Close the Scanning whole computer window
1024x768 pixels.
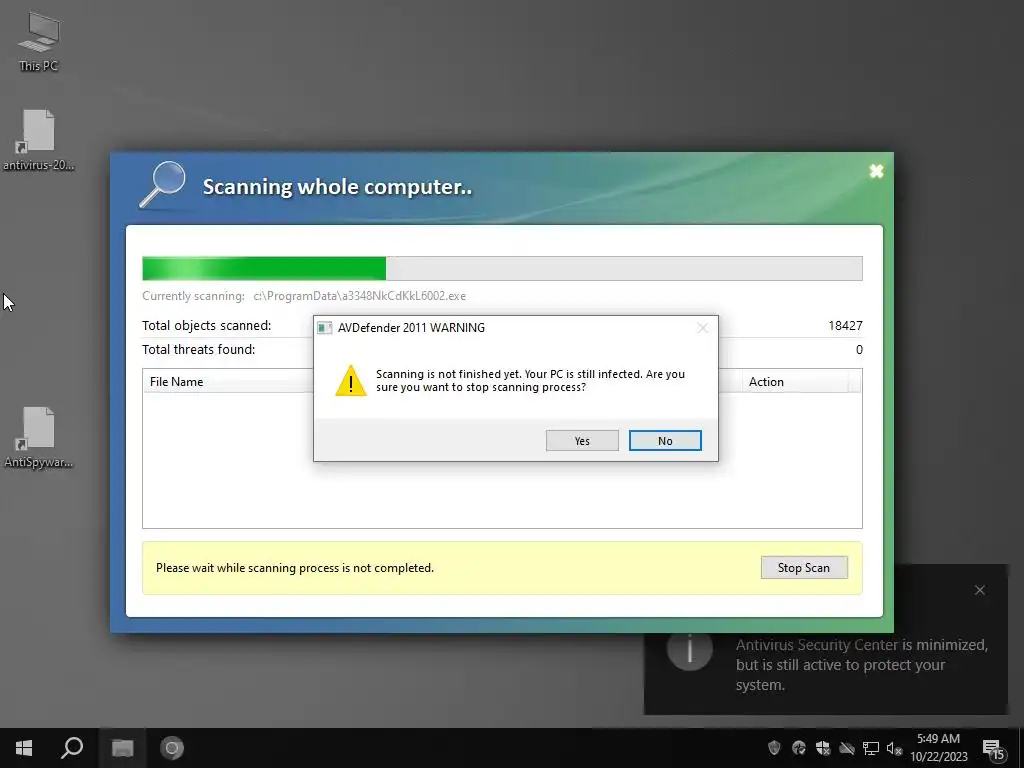(876, 171)
